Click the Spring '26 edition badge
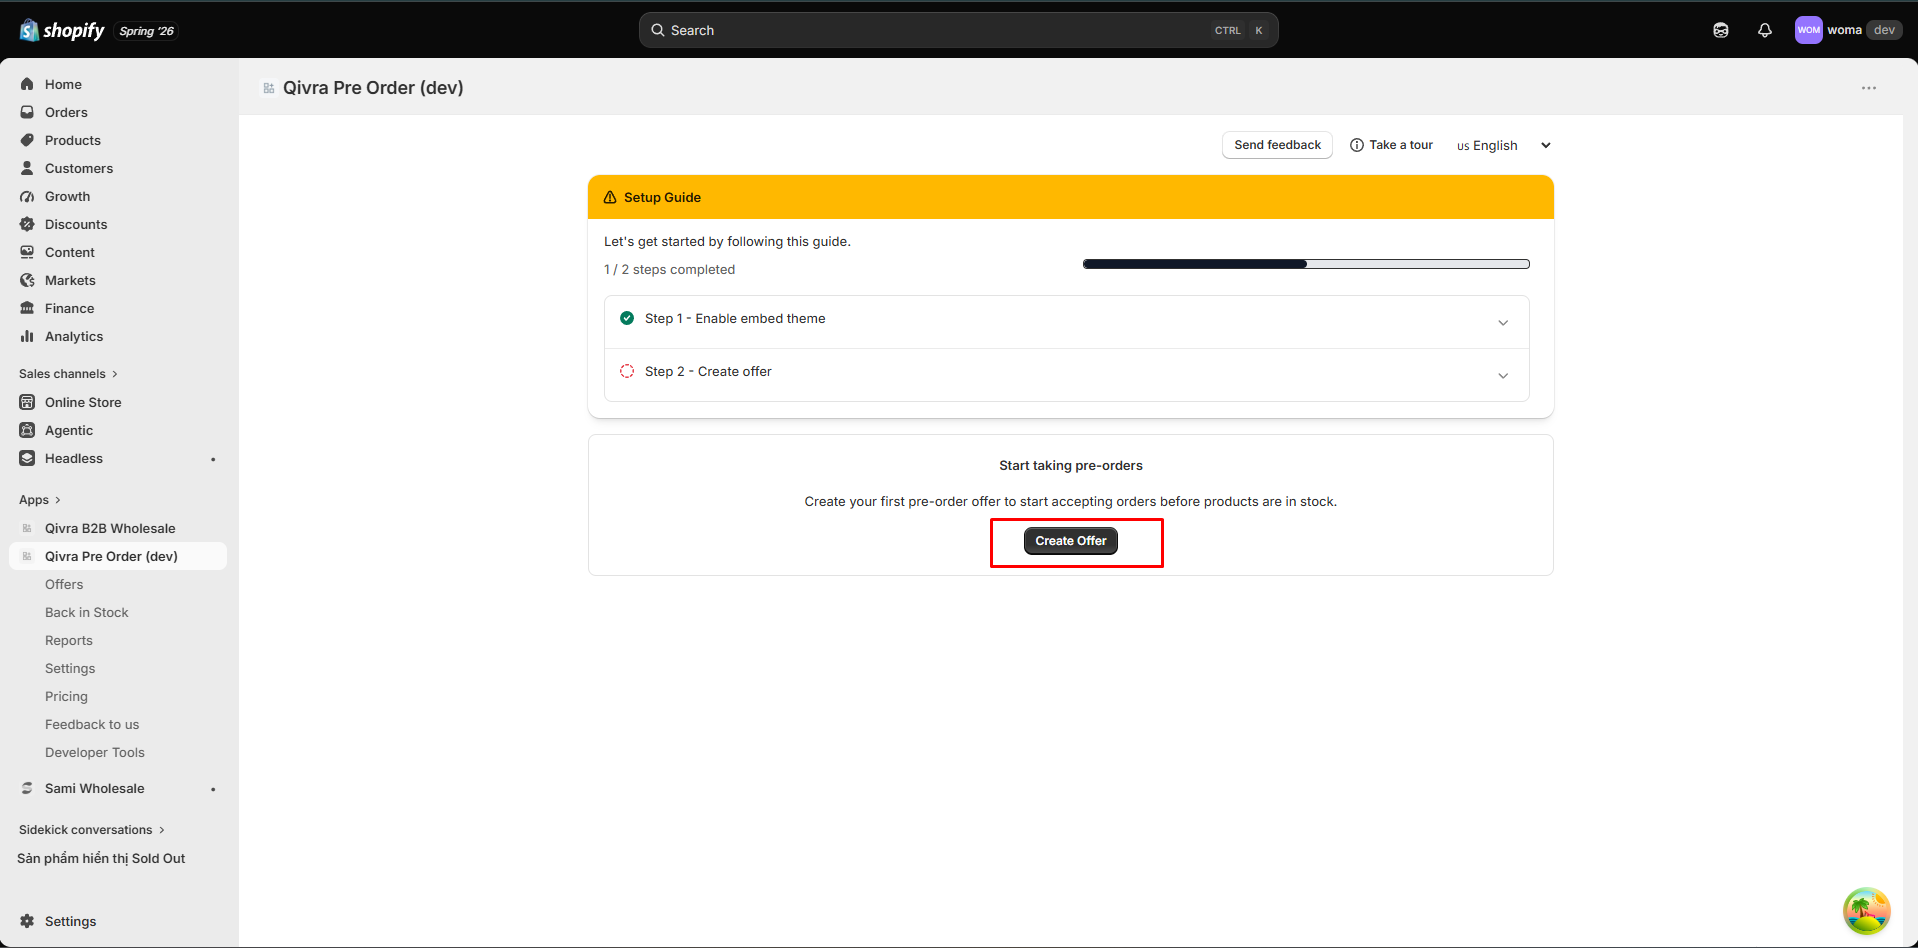1918x948 pixels. pyautogui.click(x=146, y=31)
